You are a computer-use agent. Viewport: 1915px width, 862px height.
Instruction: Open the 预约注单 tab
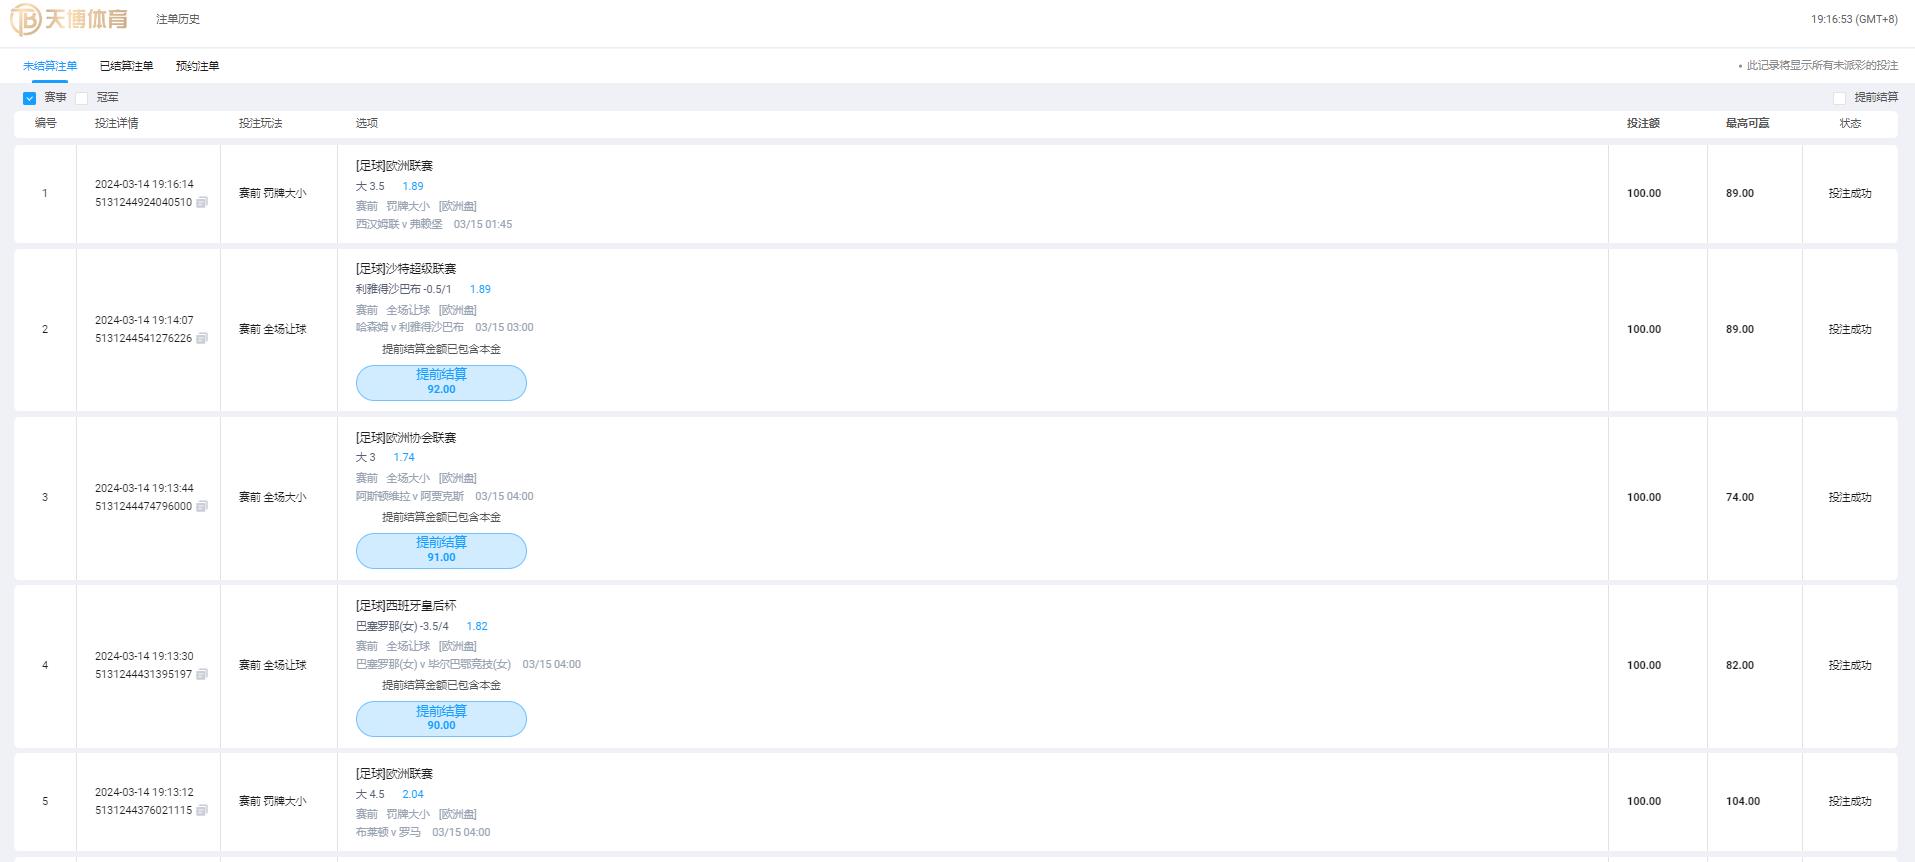pyautogui.click(x=197, y=66)
